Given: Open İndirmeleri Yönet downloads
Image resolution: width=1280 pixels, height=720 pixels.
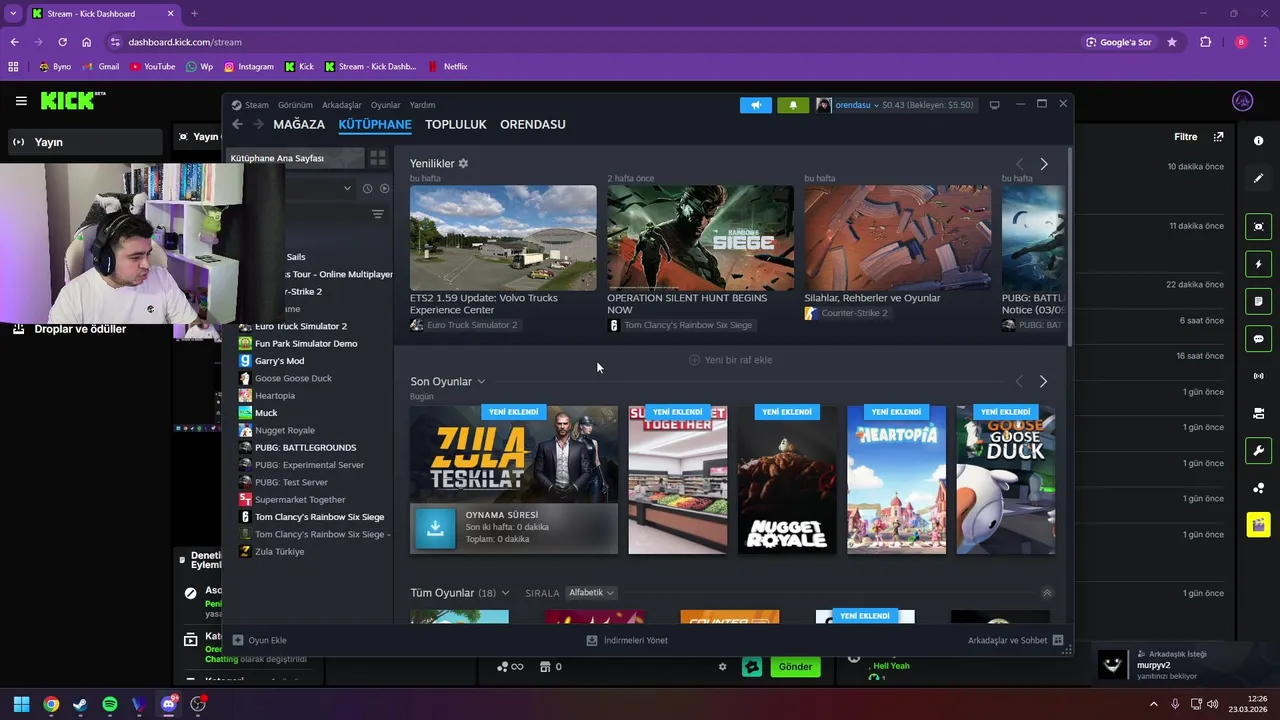Looking at the screenshot, I should tap(627, 640).
